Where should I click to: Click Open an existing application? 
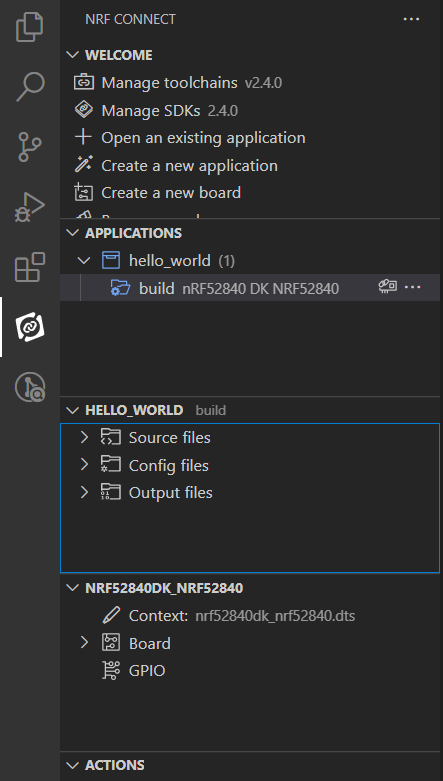pos(203,137)
